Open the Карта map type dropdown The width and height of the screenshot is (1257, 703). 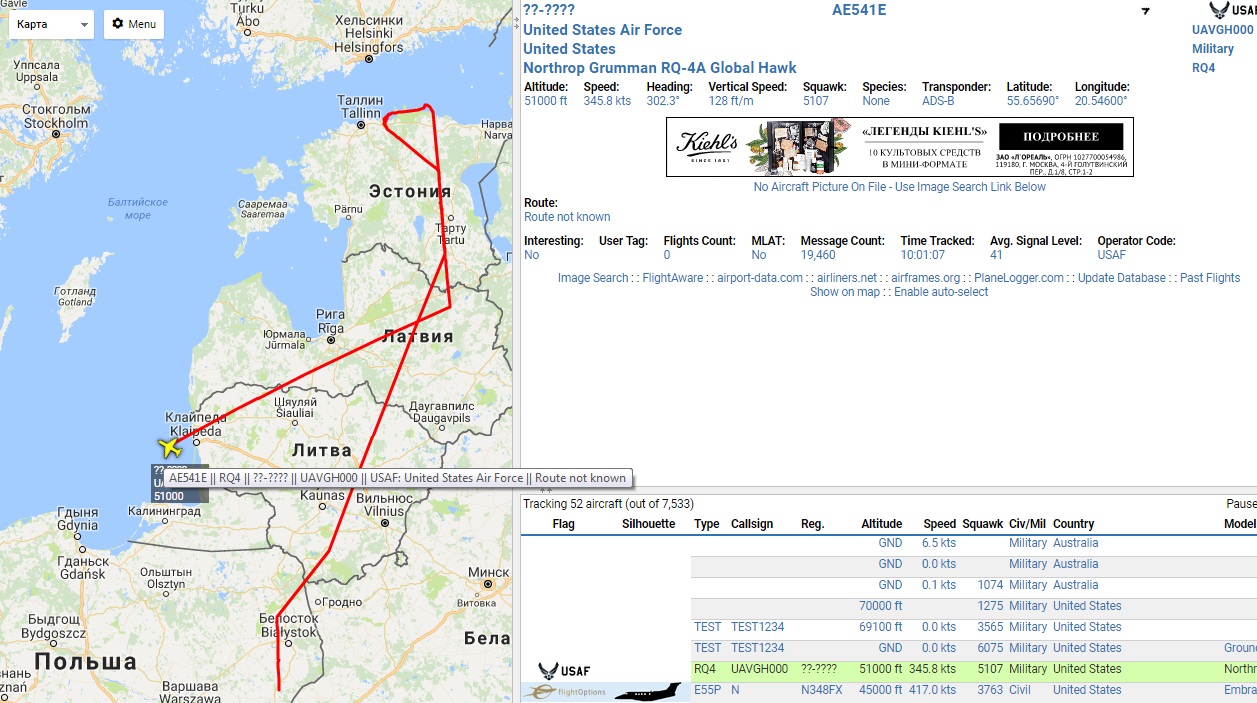[x=51, y=24]
